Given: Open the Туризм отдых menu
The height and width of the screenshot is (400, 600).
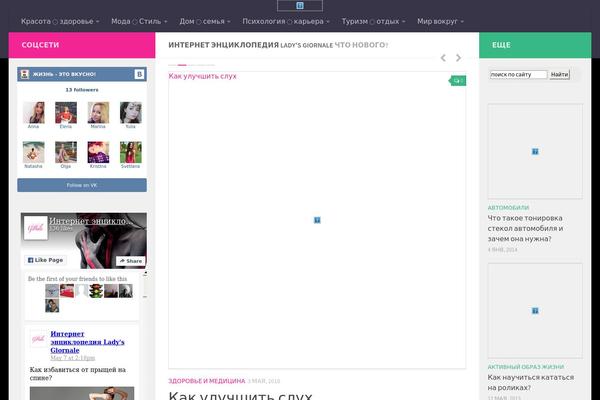Looking at the screenshot, I should (373, 21).
